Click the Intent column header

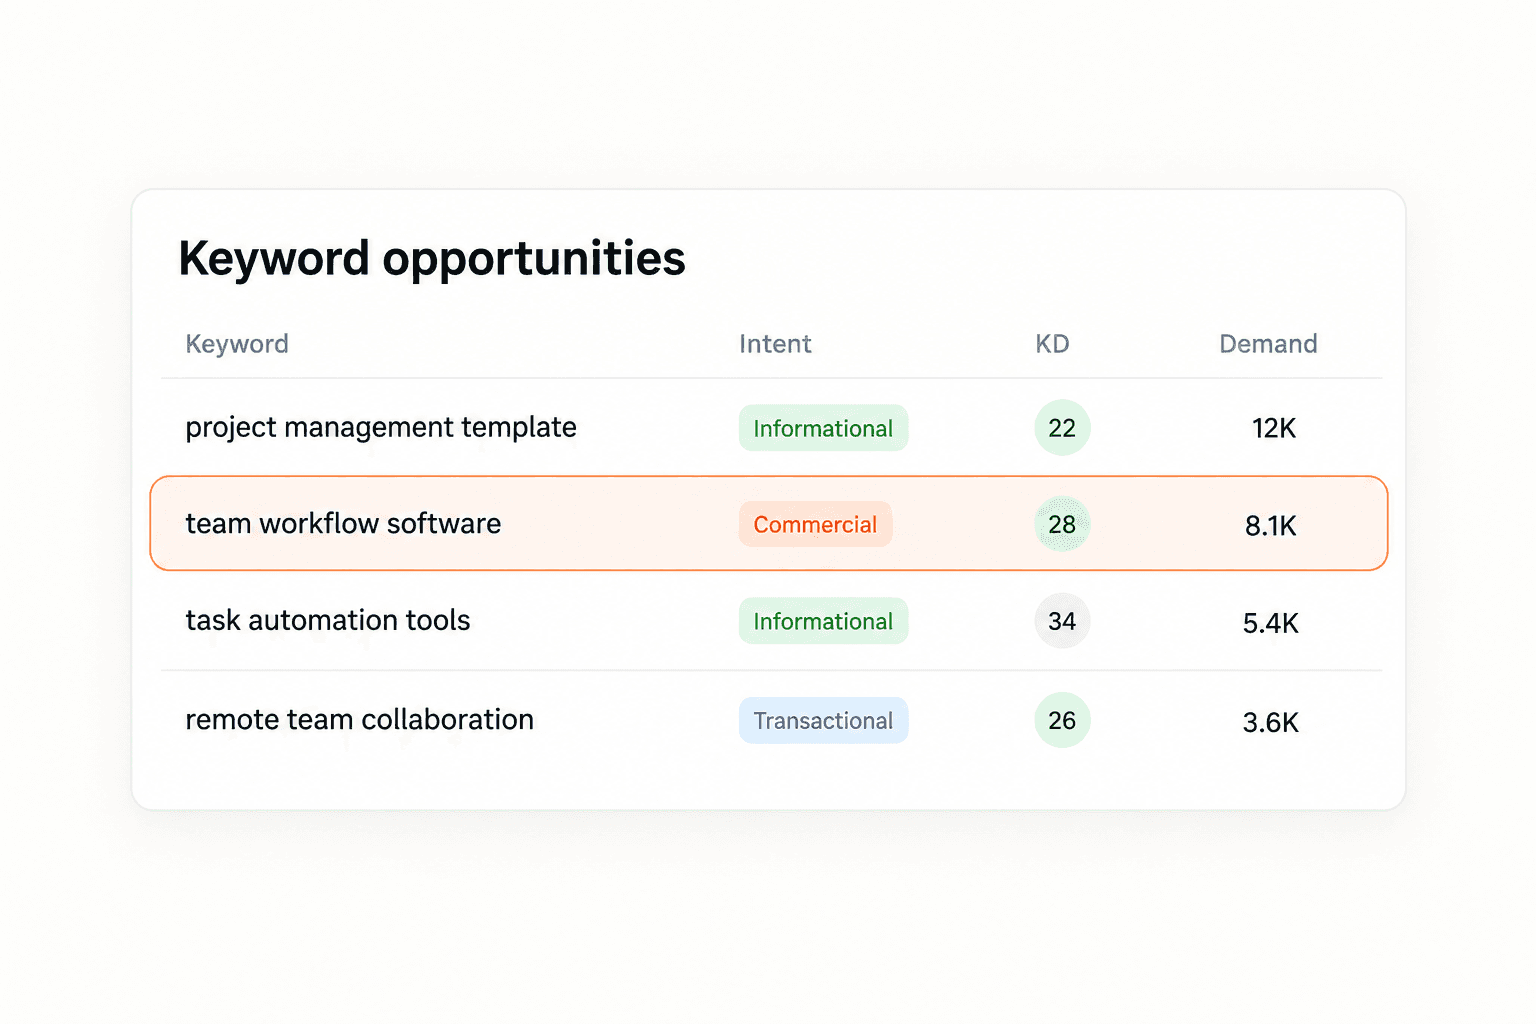tap(775, 344)
